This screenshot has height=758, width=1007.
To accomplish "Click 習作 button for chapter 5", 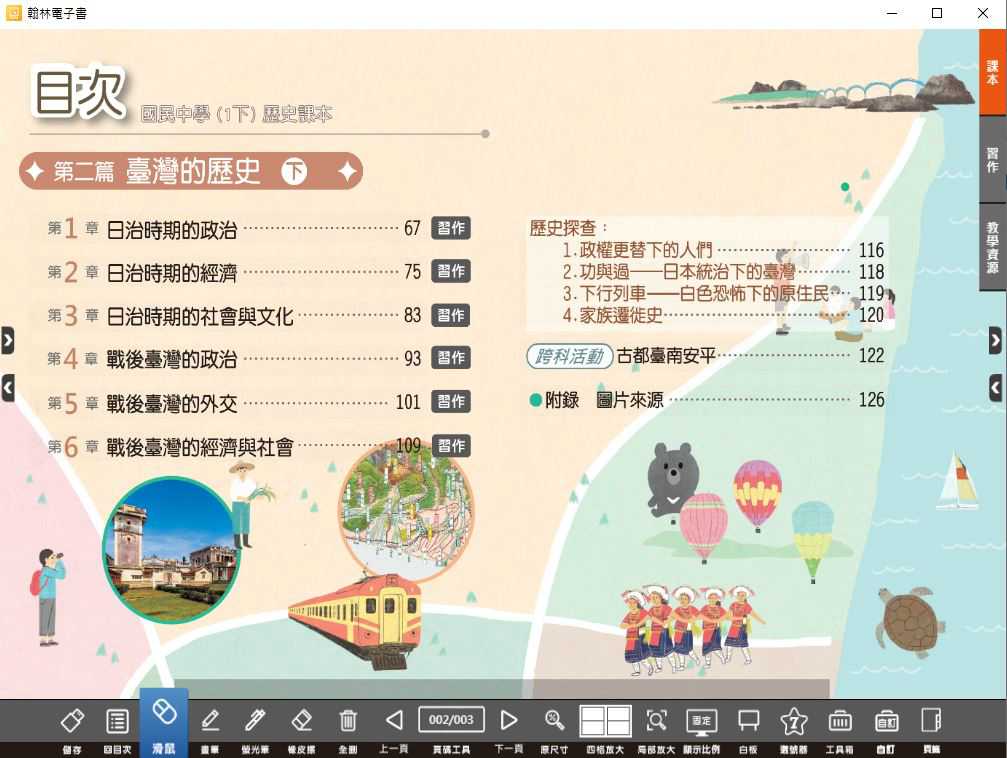I will click(x=451, y=401).
